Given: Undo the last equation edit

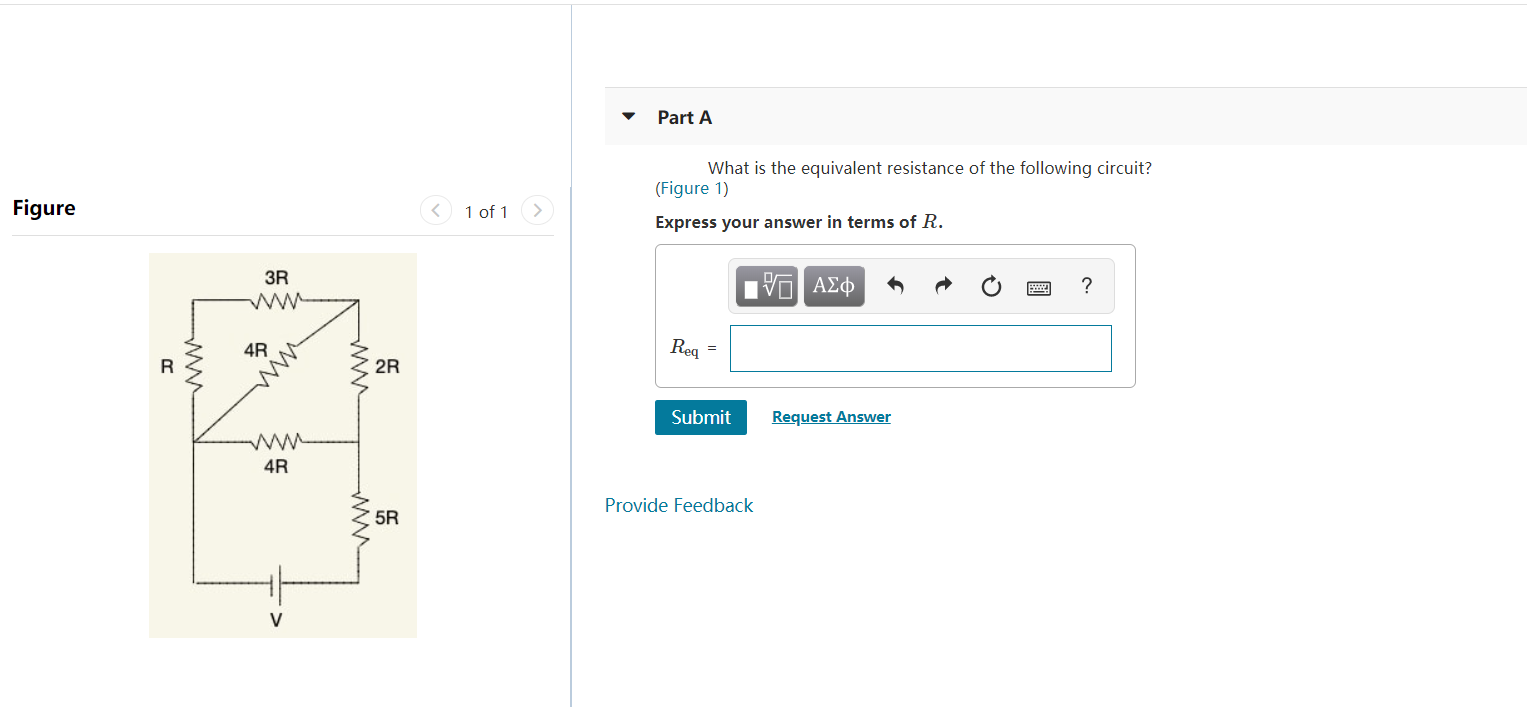Looking at the screenshot, I should (x=895, y=286).
